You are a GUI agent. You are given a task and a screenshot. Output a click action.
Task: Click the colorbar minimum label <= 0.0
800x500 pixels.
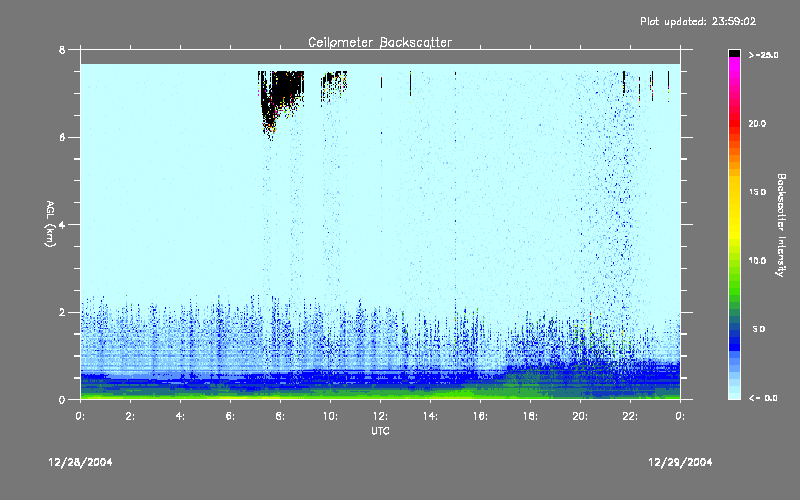[x=763, y=398]
